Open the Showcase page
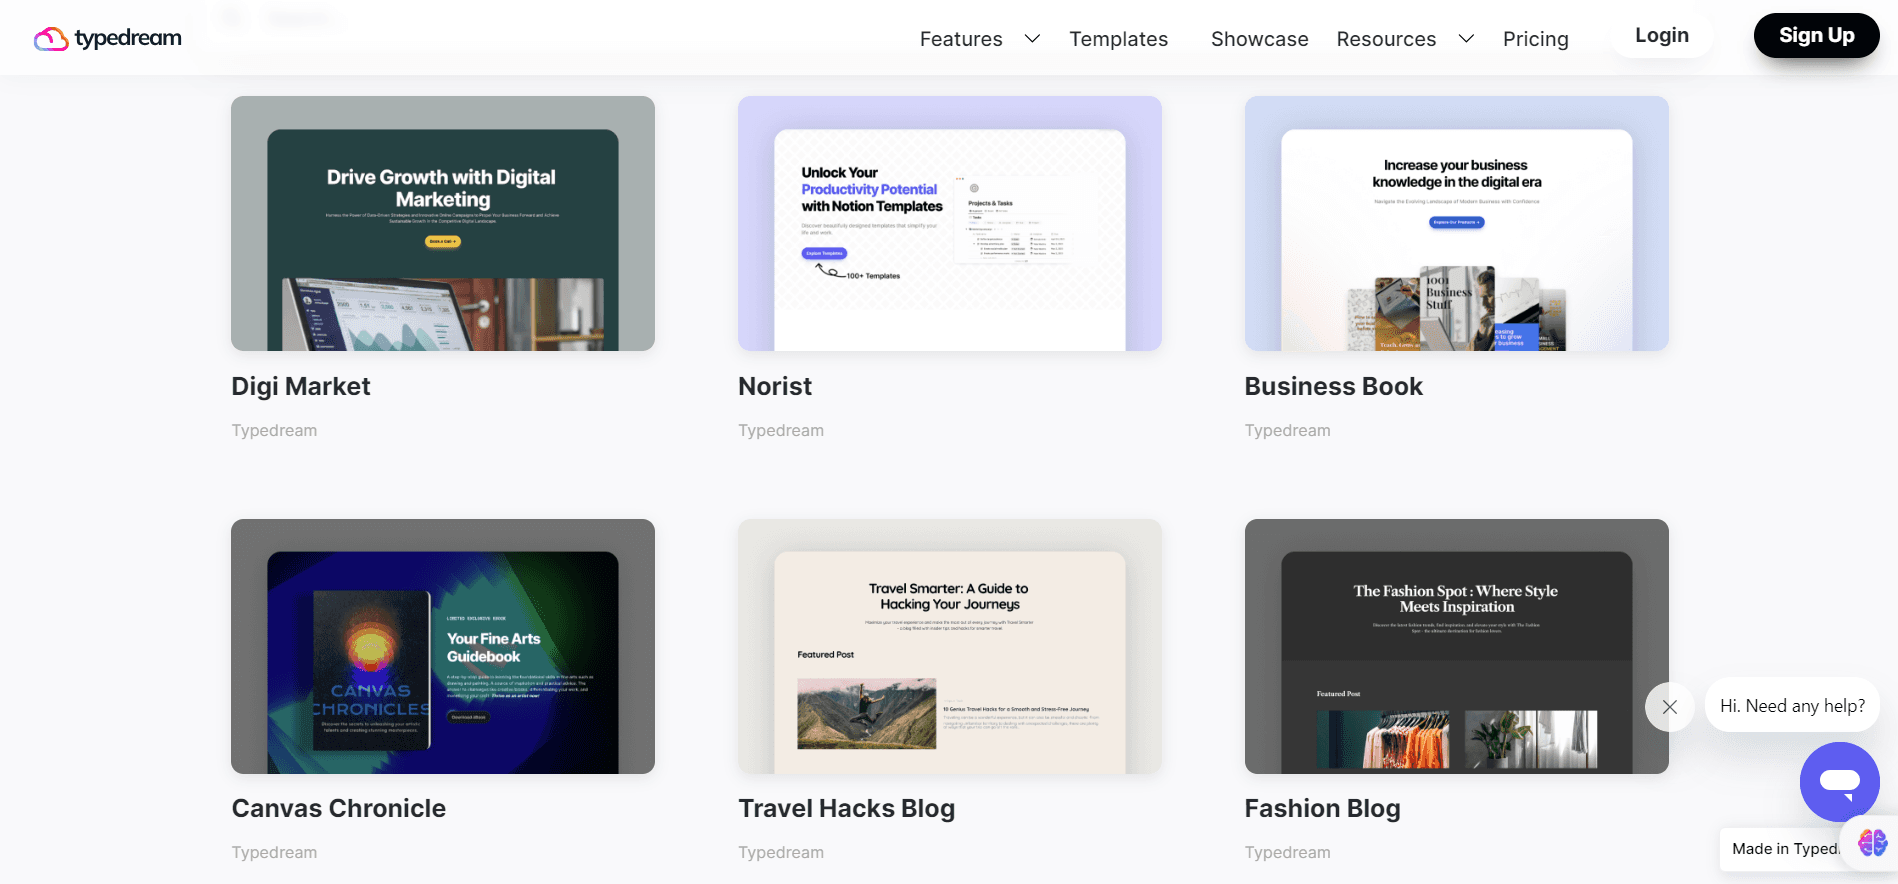 tap(1259, 39)
